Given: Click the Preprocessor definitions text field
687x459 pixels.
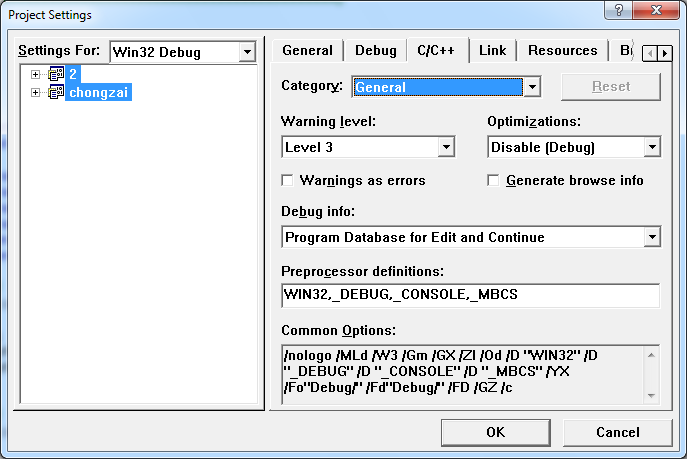Looking at the screenshot, I should click(x=470, y=295).
